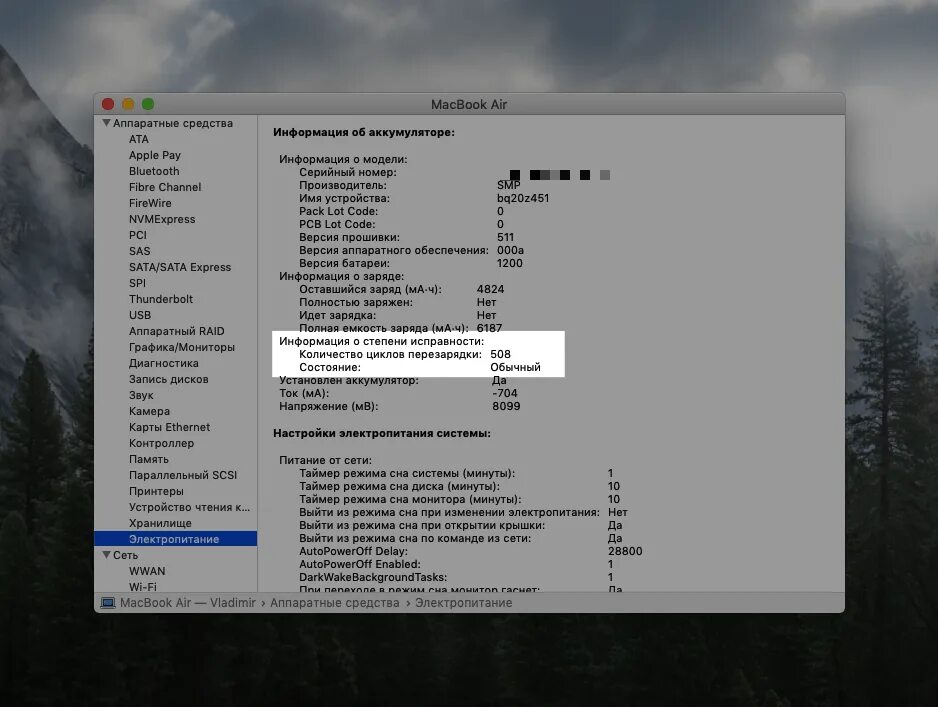Open NVMExpress hardware info

click(162, 219)
